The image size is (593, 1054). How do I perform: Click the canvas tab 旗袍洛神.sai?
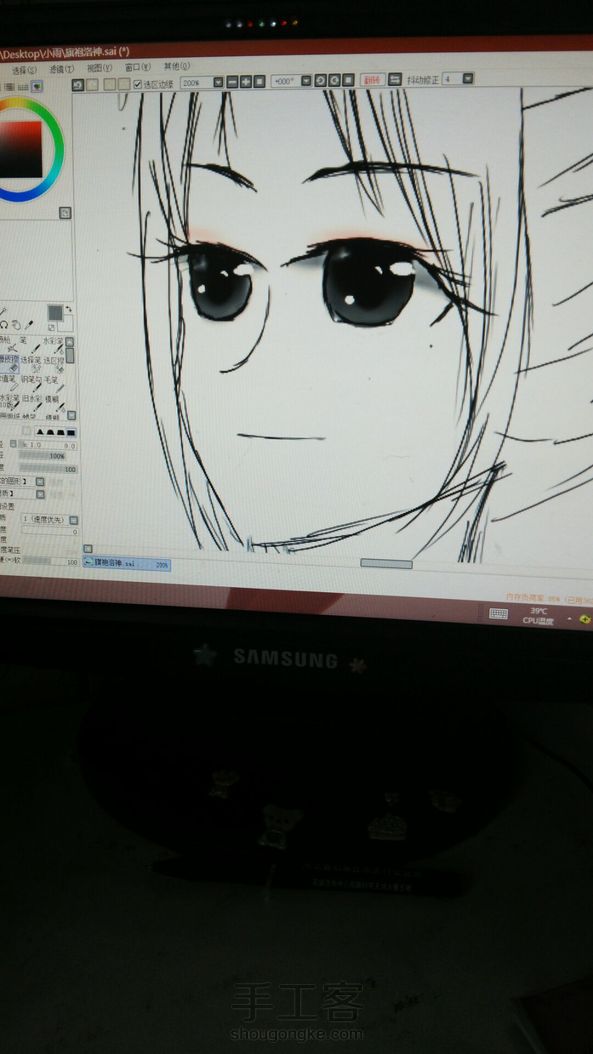coord(126,565)
